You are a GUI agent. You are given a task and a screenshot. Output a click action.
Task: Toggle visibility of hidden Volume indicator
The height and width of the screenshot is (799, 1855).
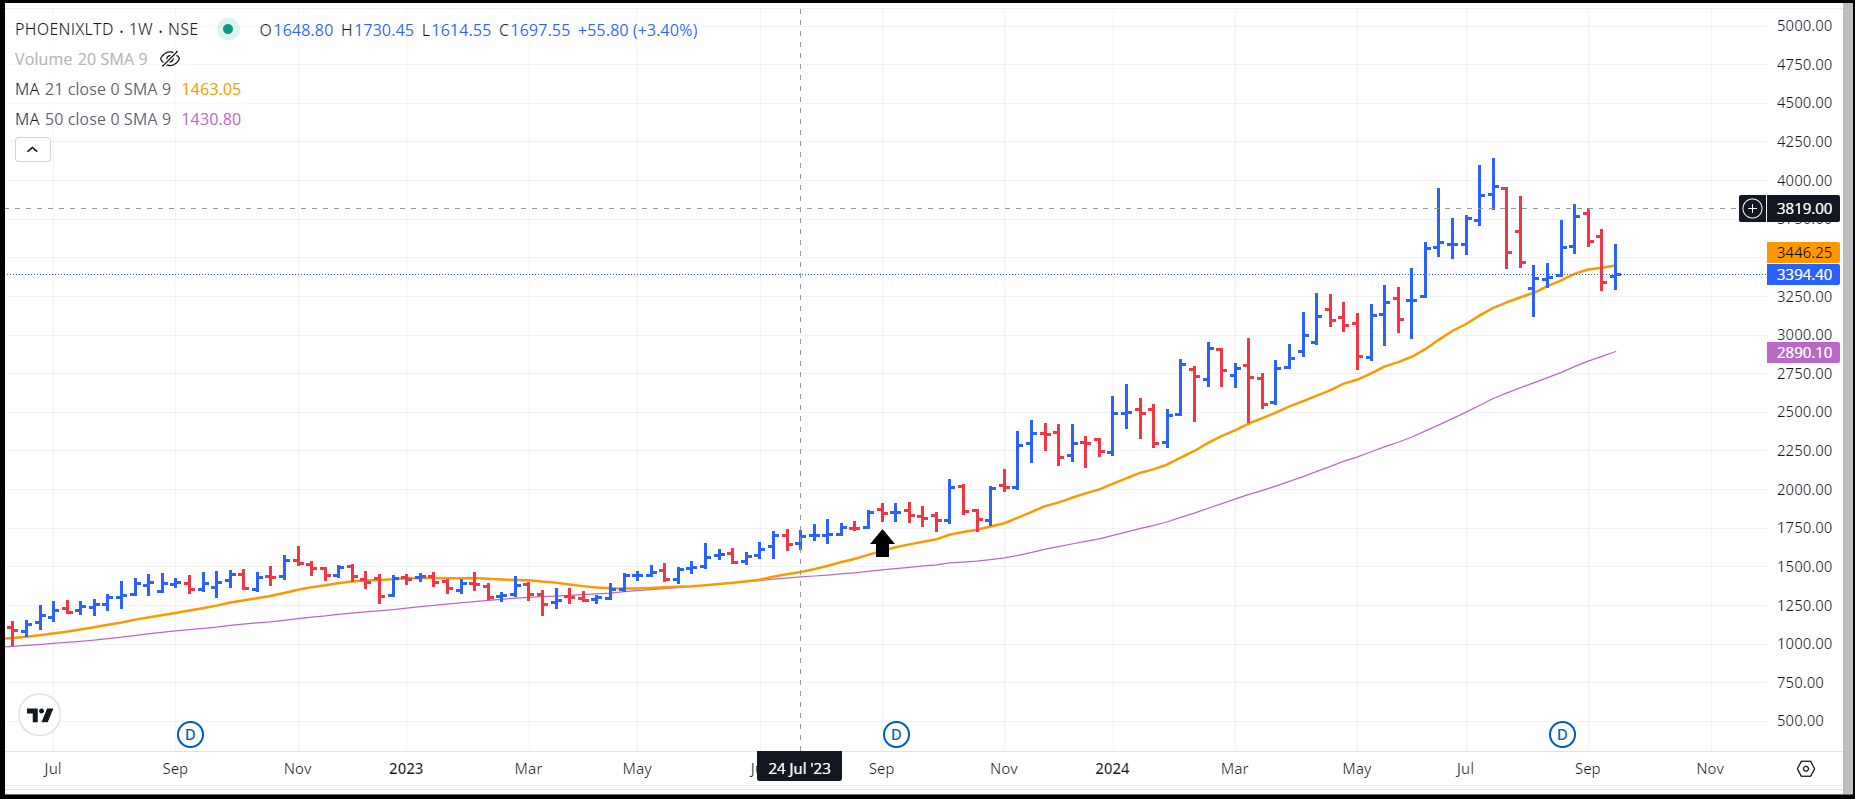tap(170, 59)
